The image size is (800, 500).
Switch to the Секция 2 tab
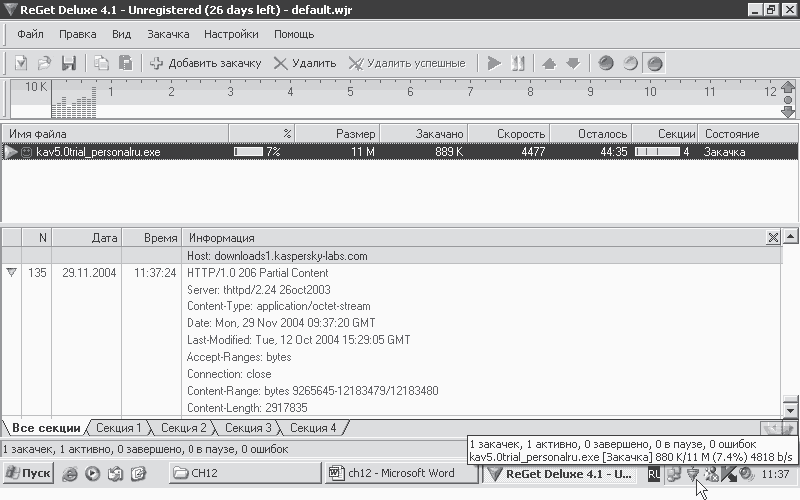point(183,428)
